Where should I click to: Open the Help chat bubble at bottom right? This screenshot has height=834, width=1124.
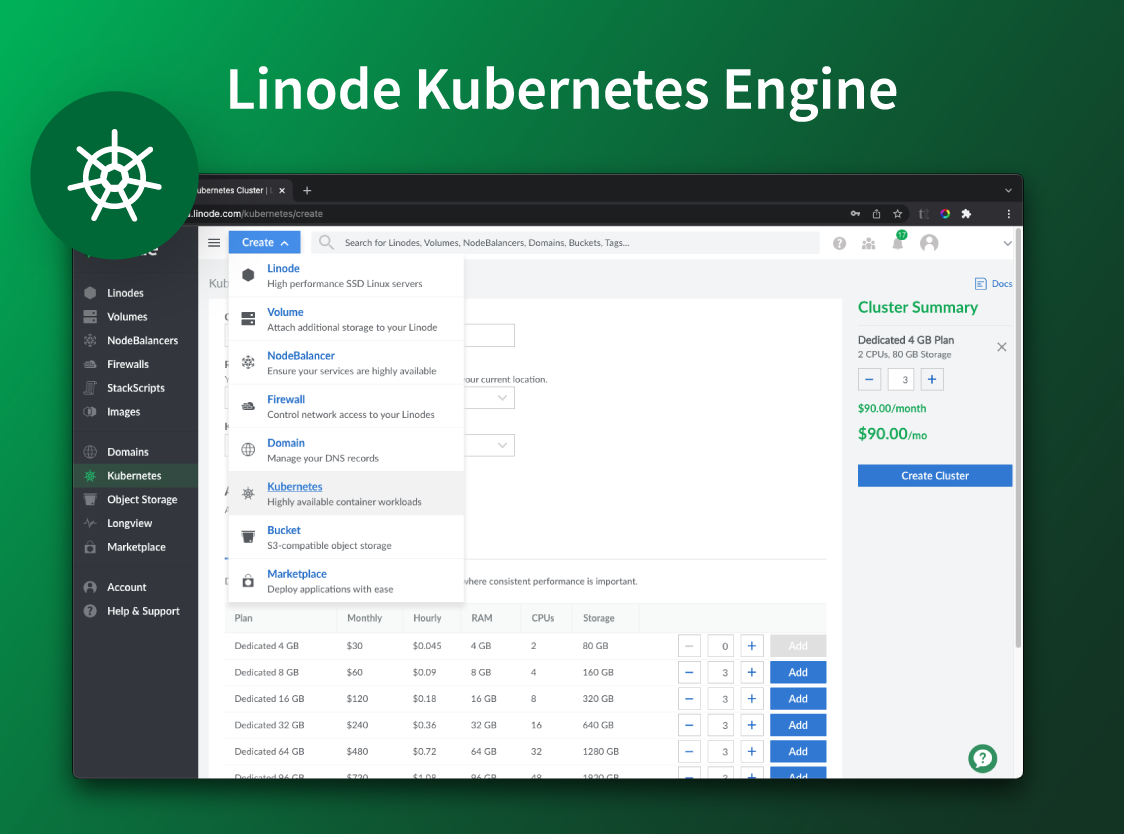[982, 759]
